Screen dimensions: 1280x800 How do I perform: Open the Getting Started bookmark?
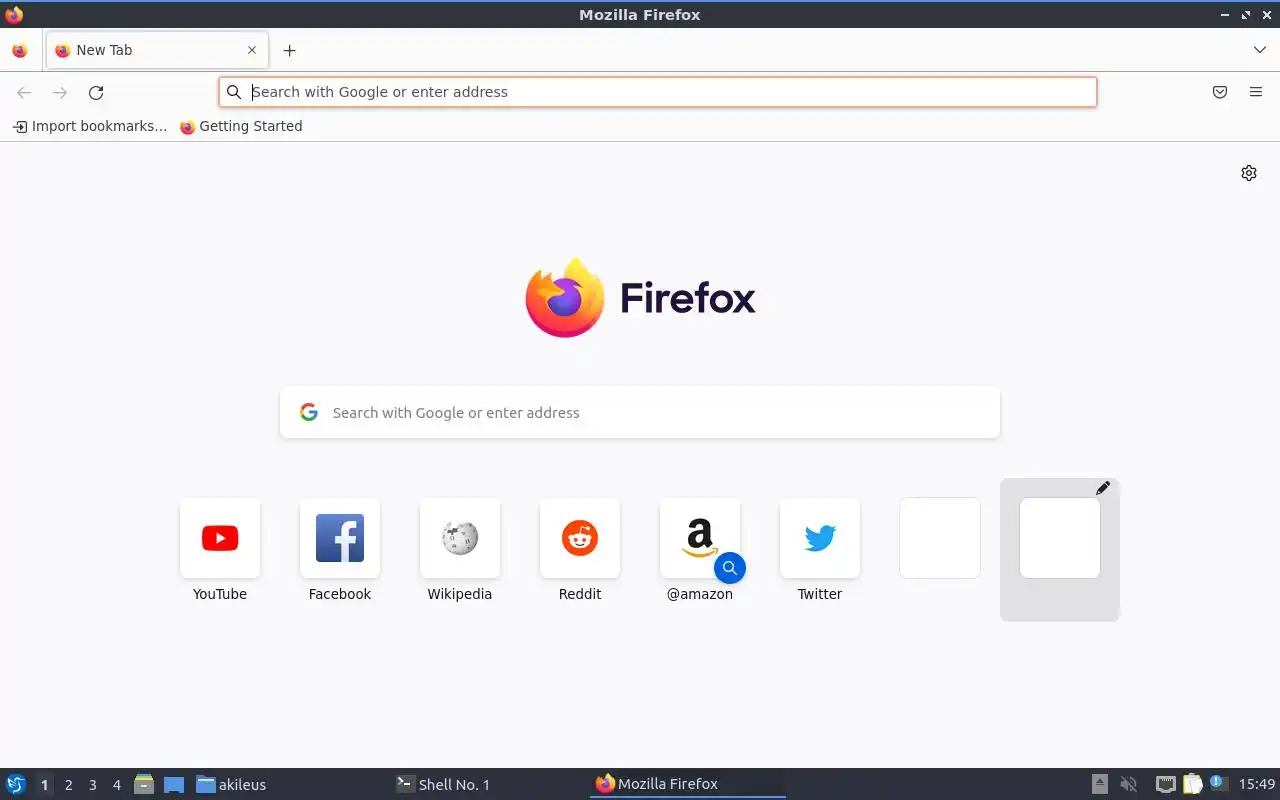[241, 126]
